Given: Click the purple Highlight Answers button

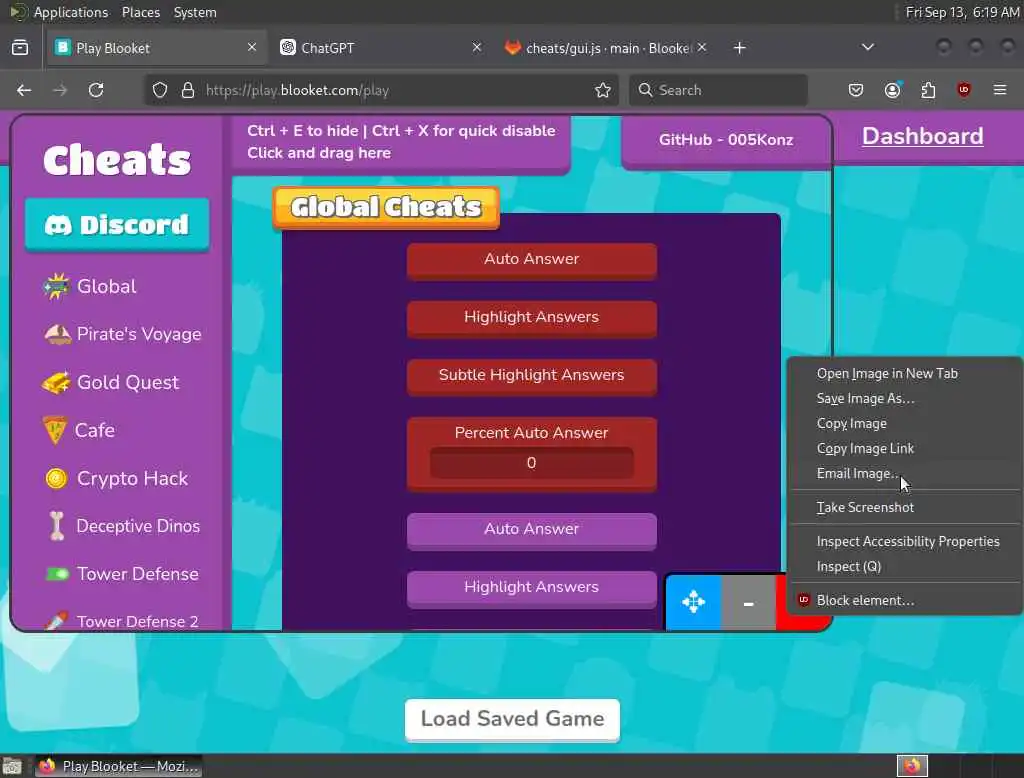Looking at the screenshot, I should coord(532,589).
